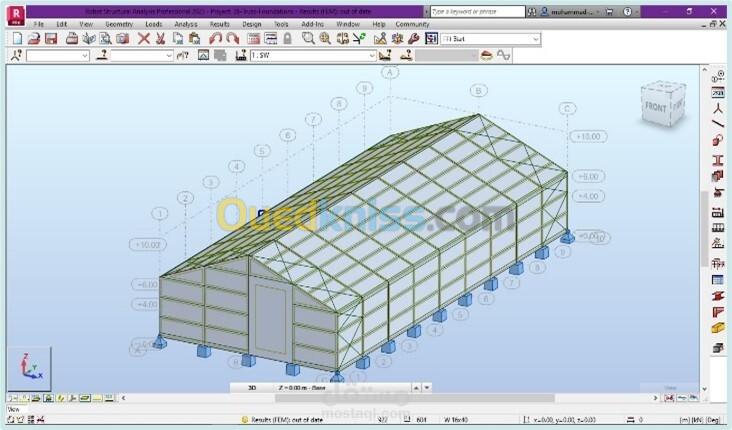Image resolution: width=732 pixels, height=430 pixels.
Task: Open the Analysis menu
Action: point(186,23)
